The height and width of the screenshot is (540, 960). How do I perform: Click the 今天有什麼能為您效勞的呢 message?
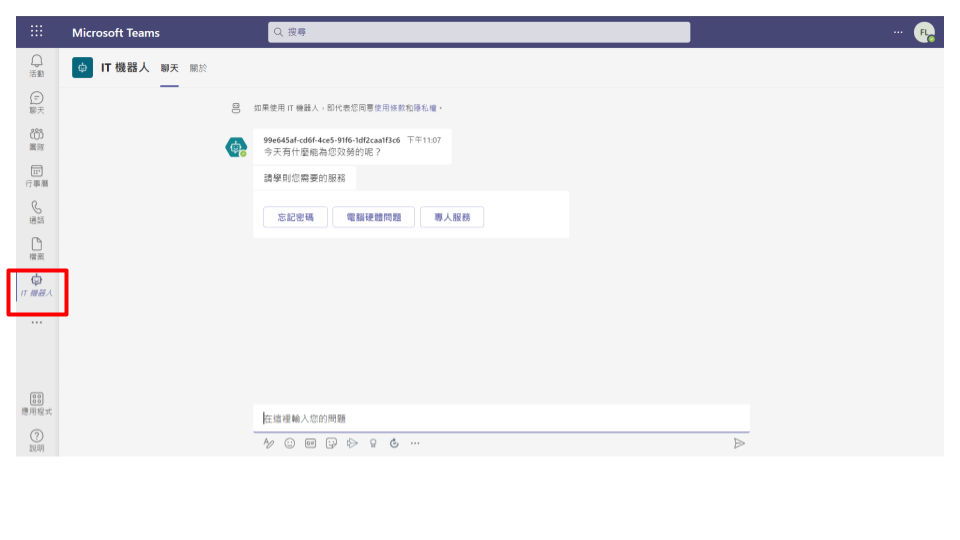tap(323, 152)
